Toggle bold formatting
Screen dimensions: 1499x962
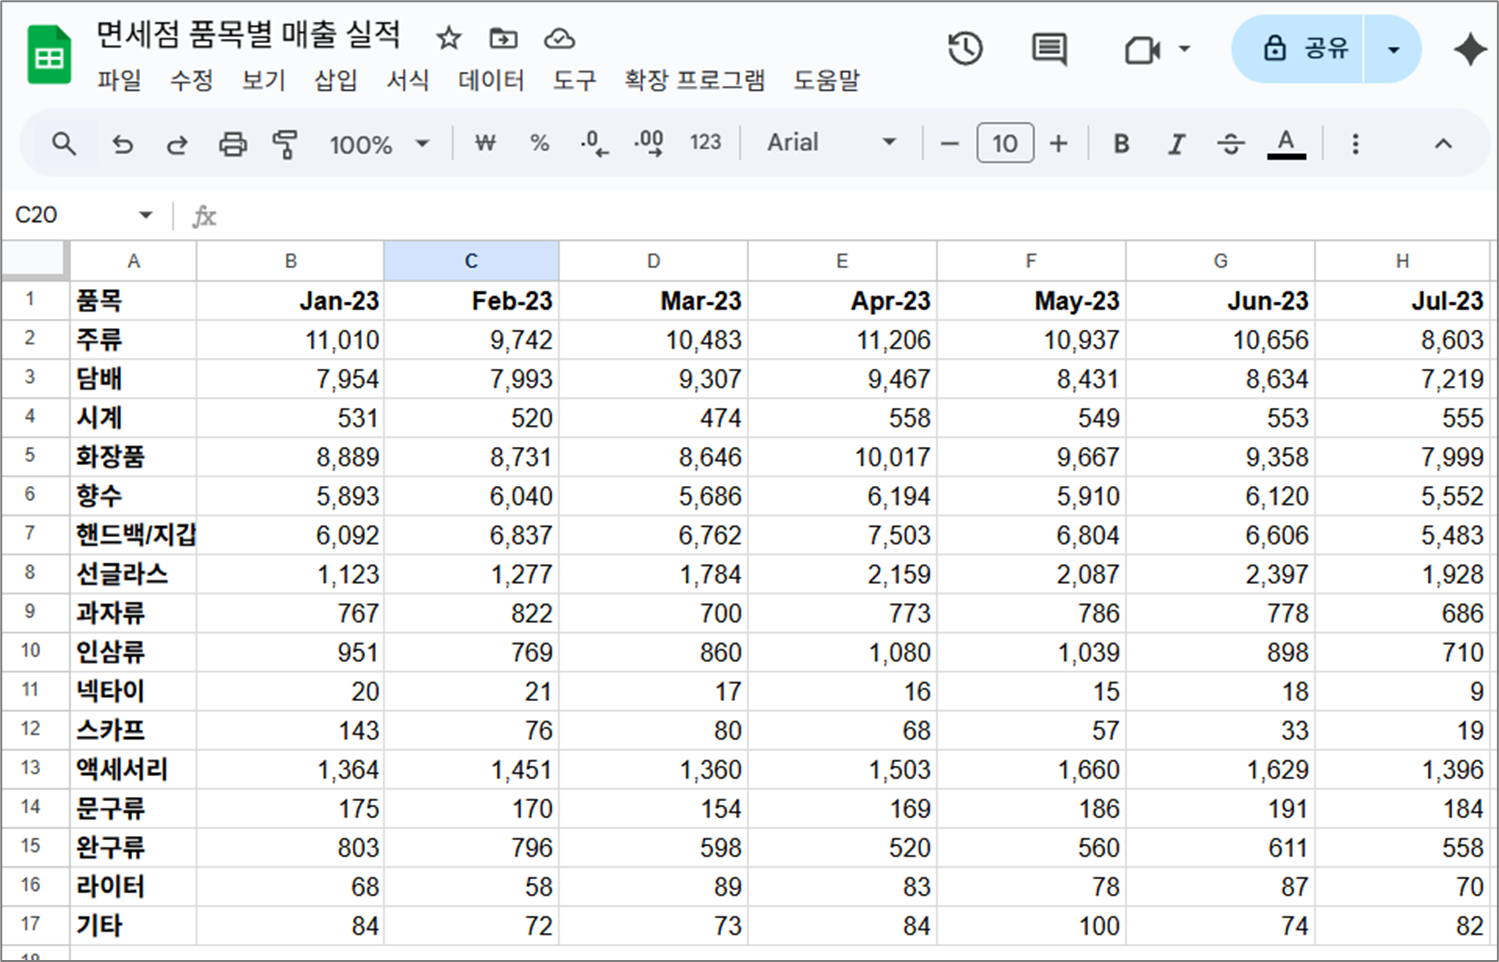coord(1121,144)
